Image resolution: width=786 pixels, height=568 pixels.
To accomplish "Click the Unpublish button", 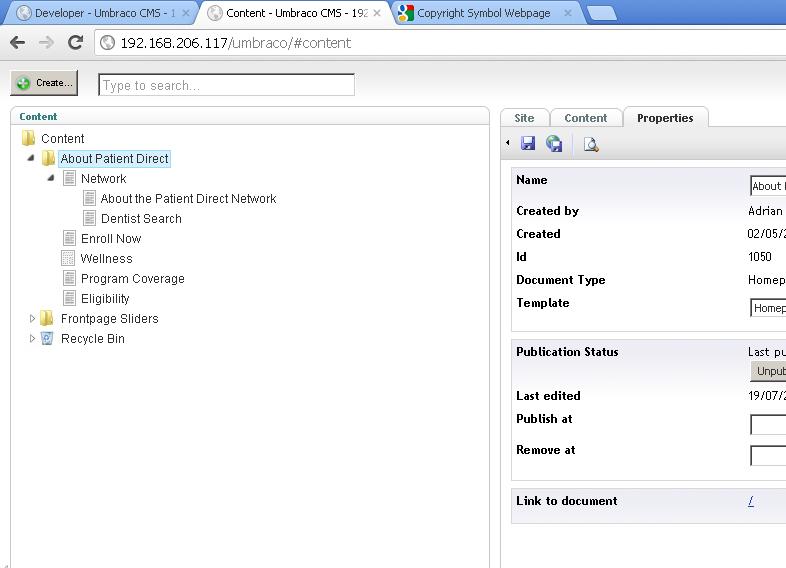I will [x=768, y=371].
